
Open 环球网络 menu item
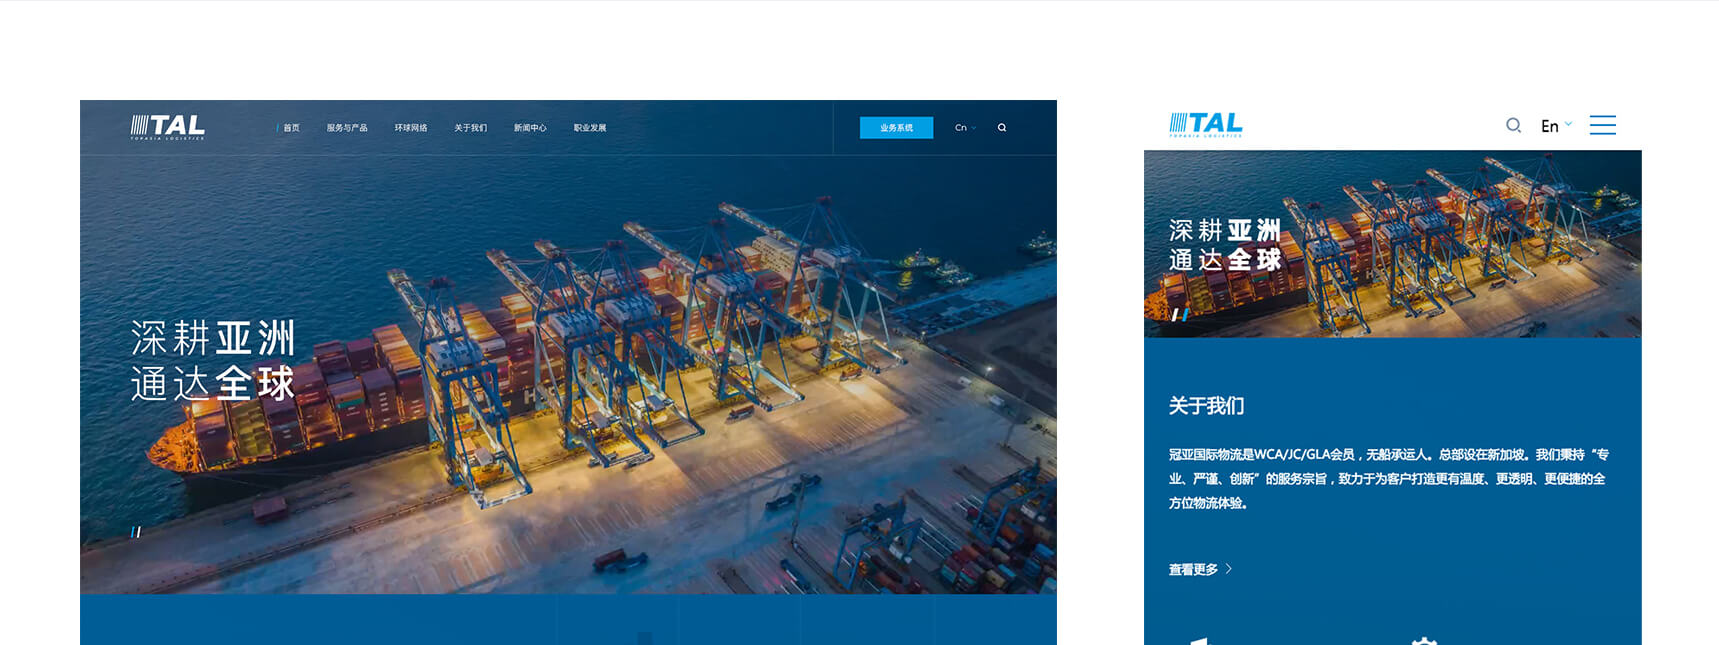coord(411,128)
